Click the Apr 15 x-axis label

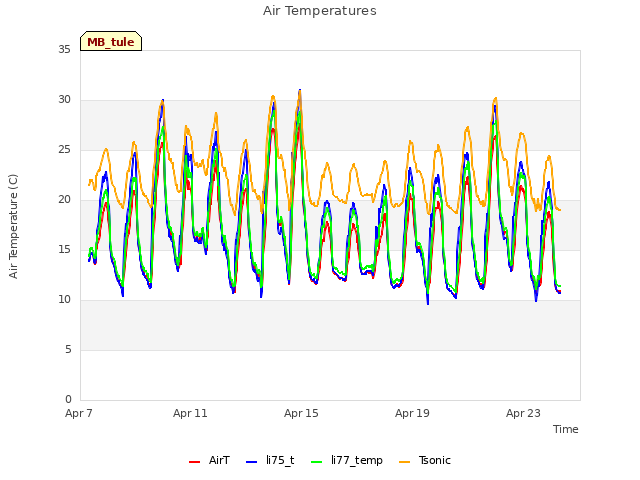click(x=301, y=413)
